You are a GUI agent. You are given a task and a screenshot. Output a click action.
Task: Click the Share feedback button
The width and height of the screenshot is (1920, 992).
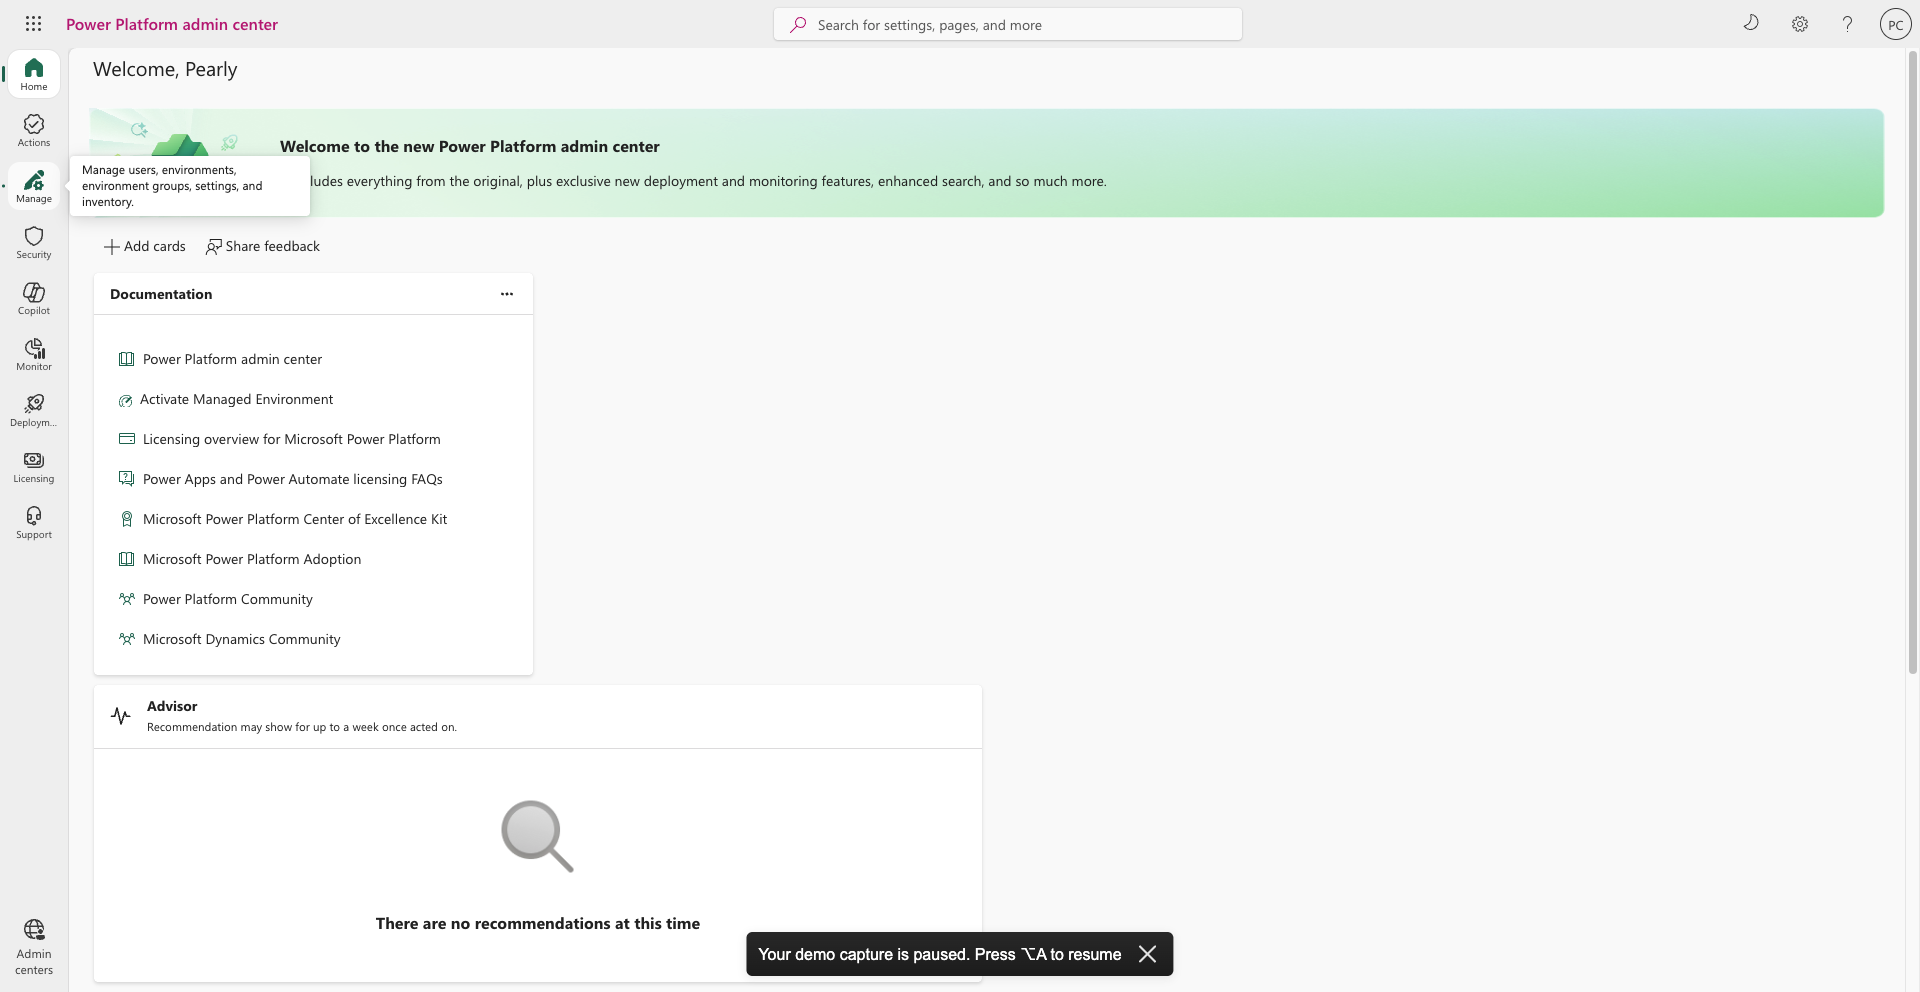tap(263, 246)
